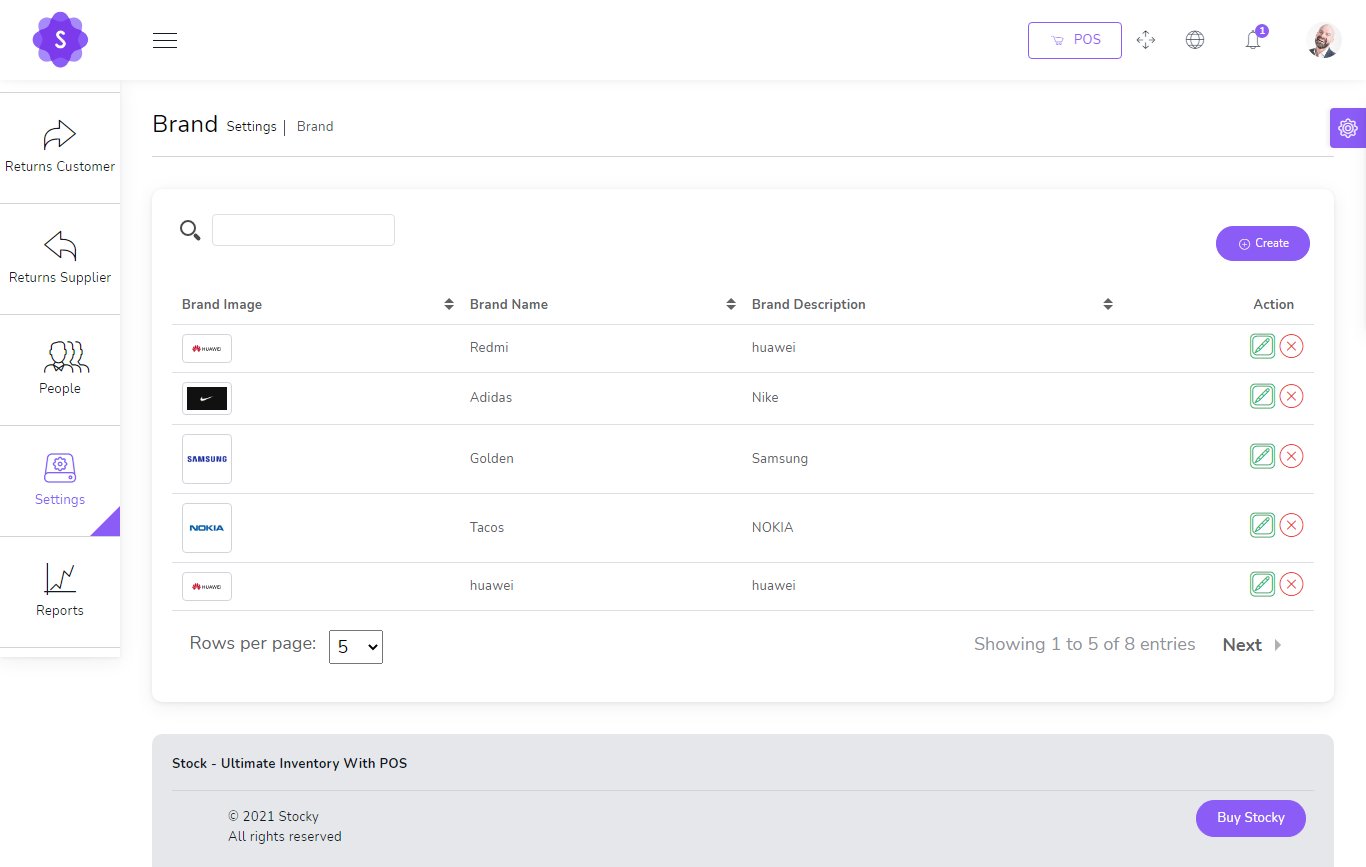
Task: Open Returns Customer in the sidebar
Action: 60,148
